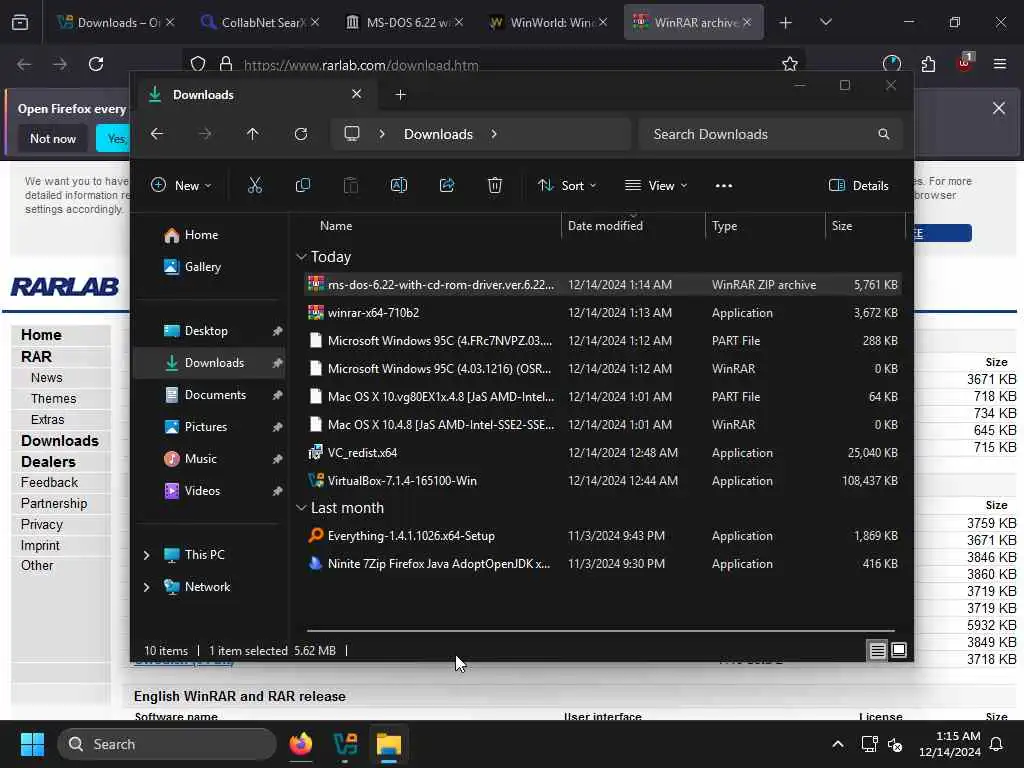1024x768 pixels.
Task: Click the Windows taskbar Search box
Action: point(167,744)
